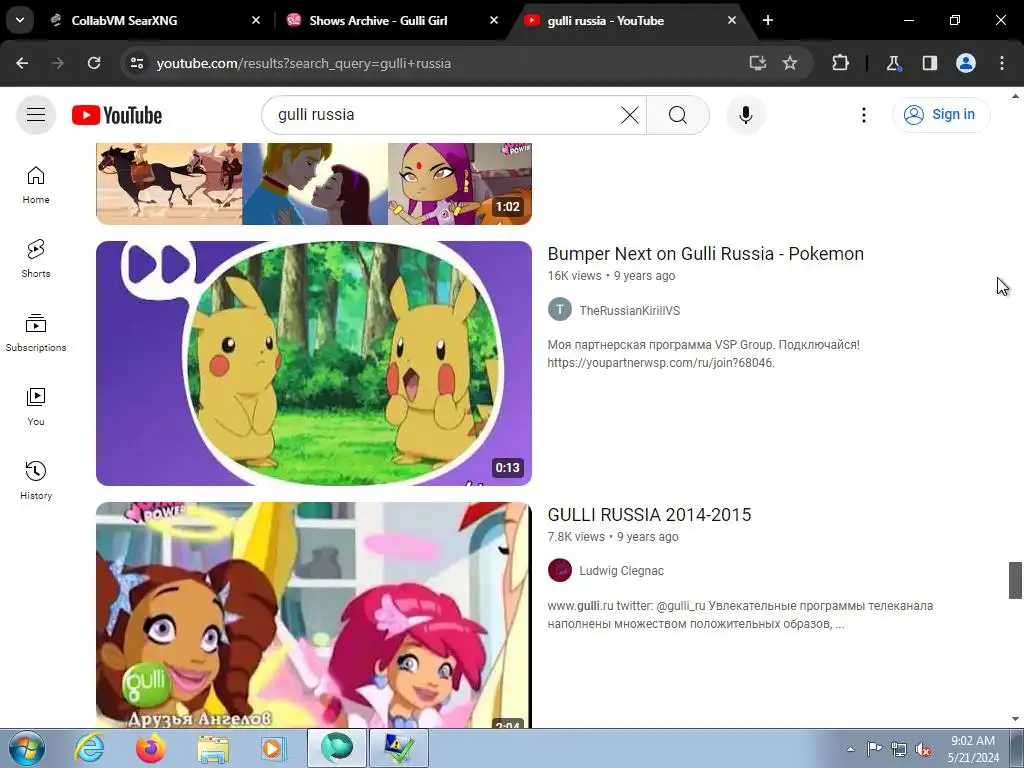The height and width of the screenshot is (768, 1024).
Task: Open Windows Start menu
Action: pos(27,748)
